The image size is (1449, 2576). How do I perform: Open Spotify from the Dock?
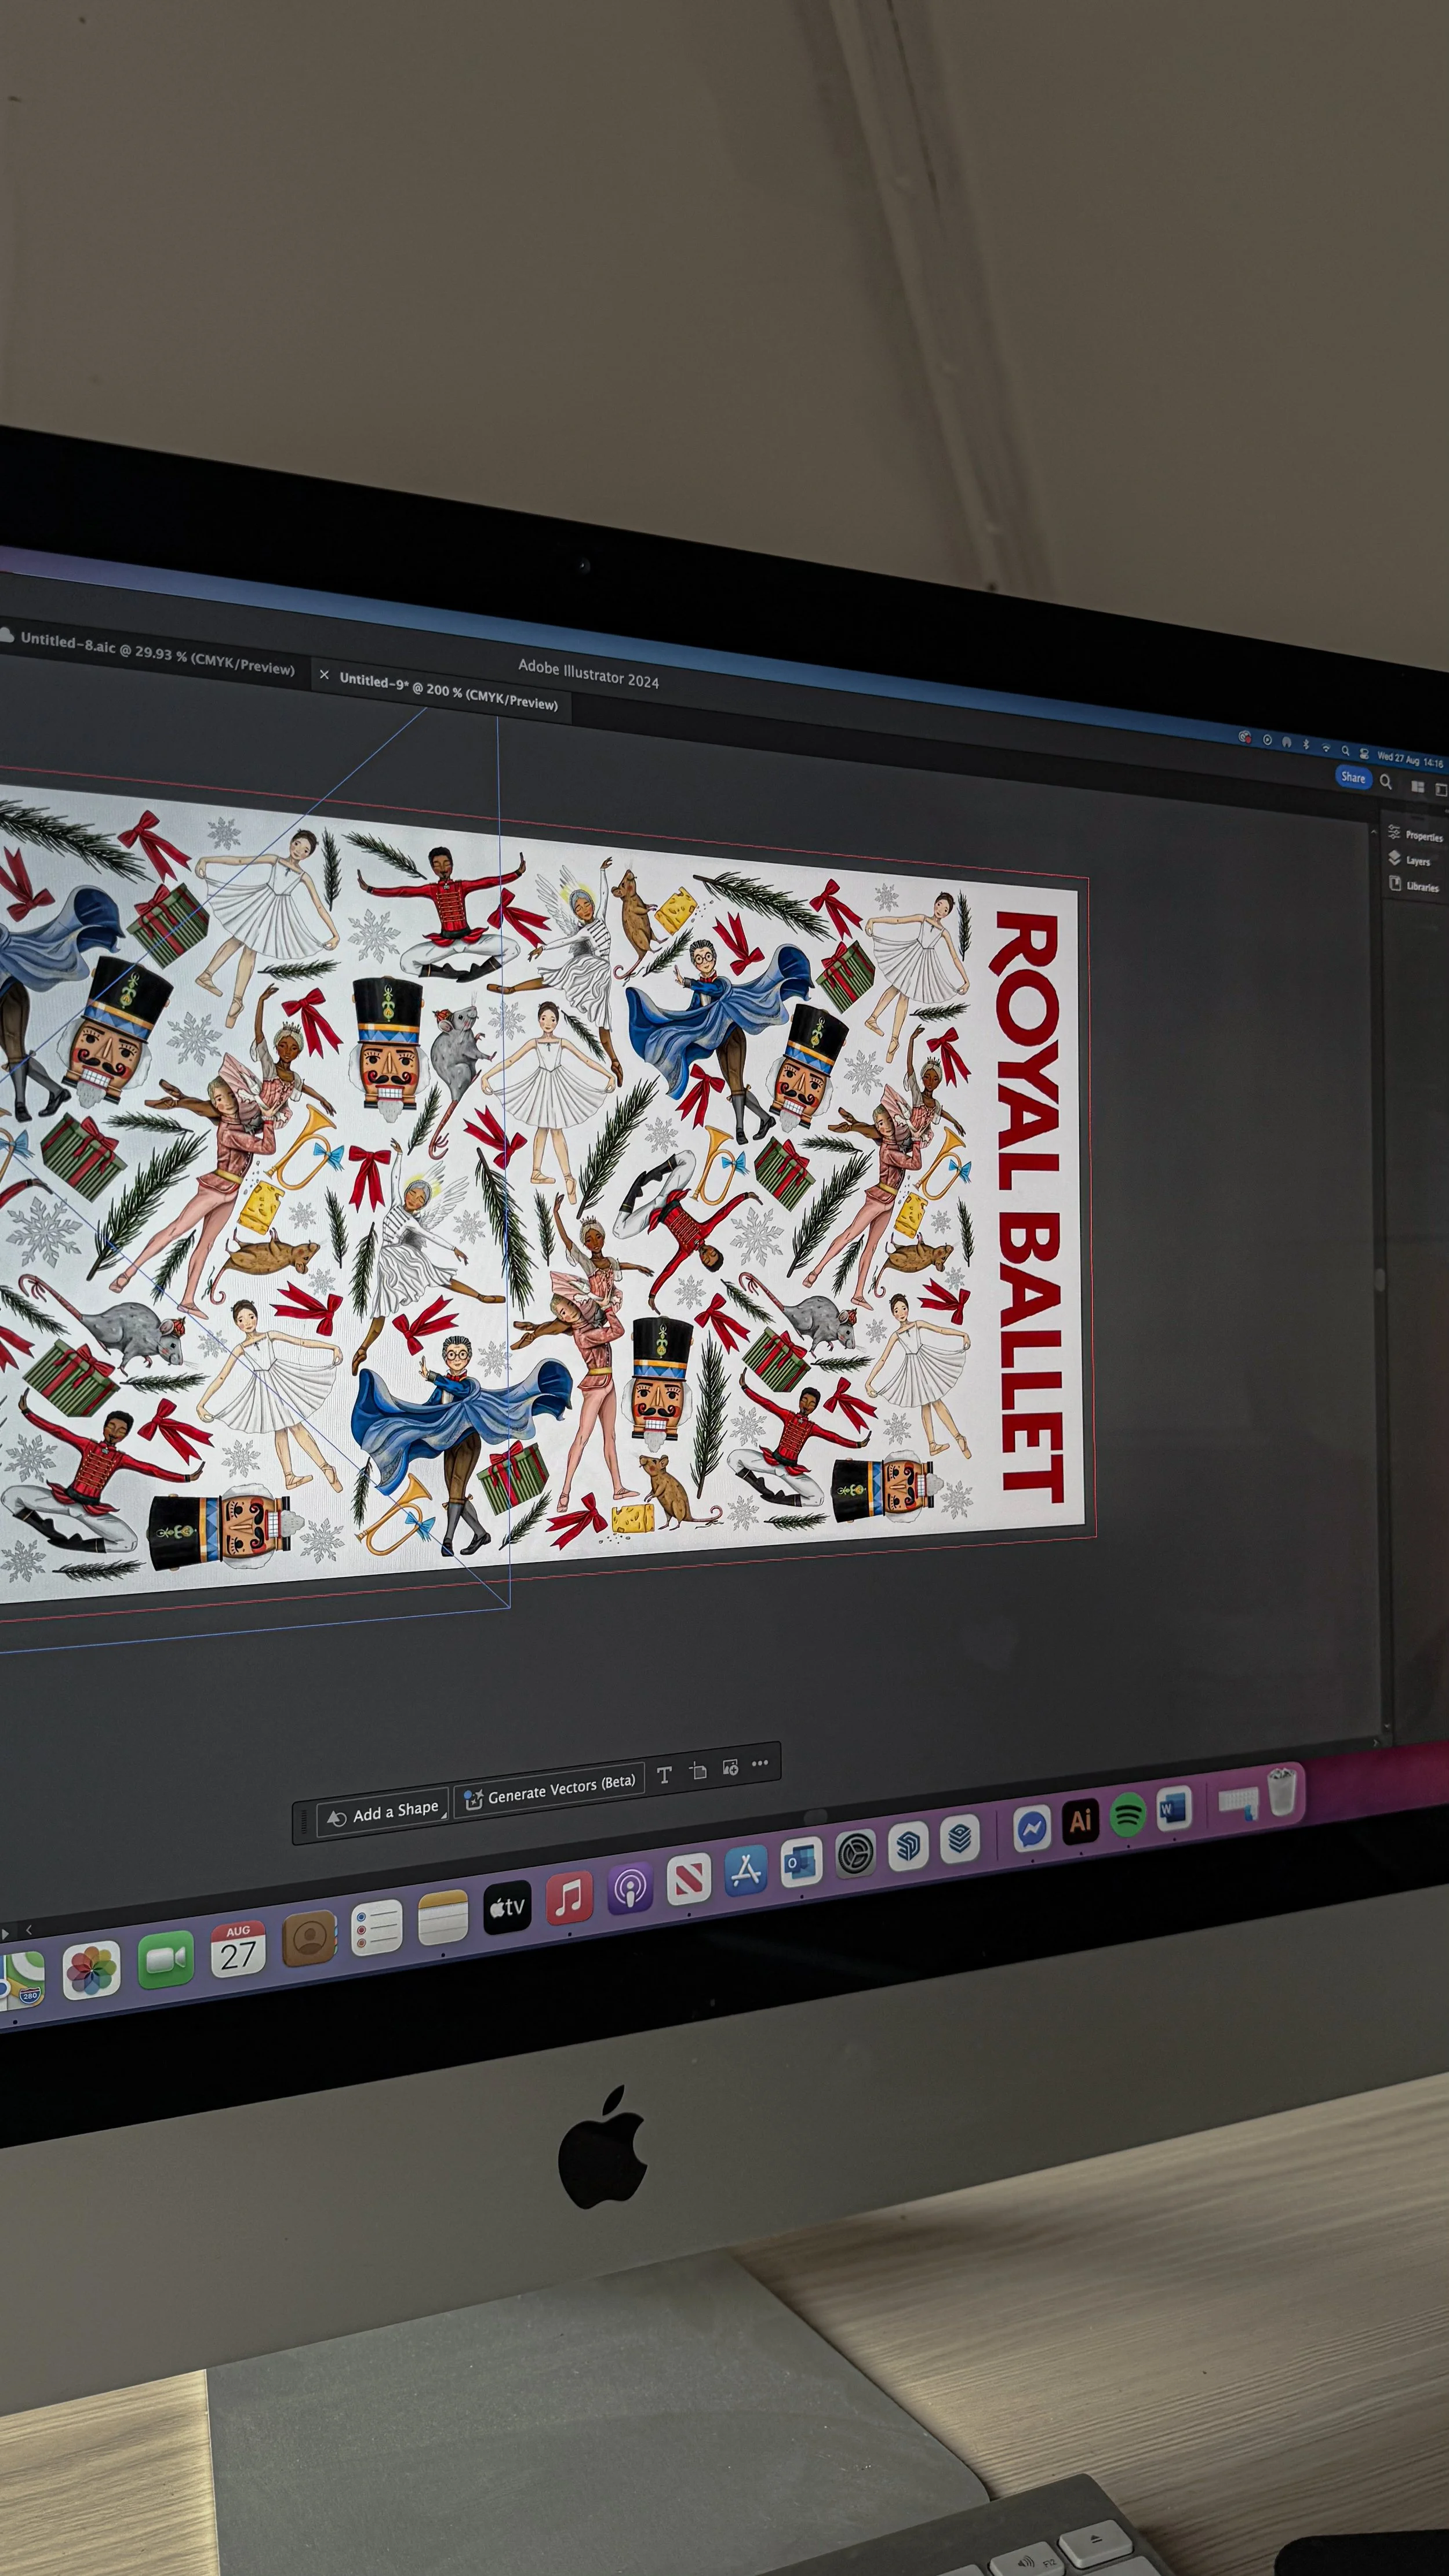pyautogui.click(x=1127, y=1814)
